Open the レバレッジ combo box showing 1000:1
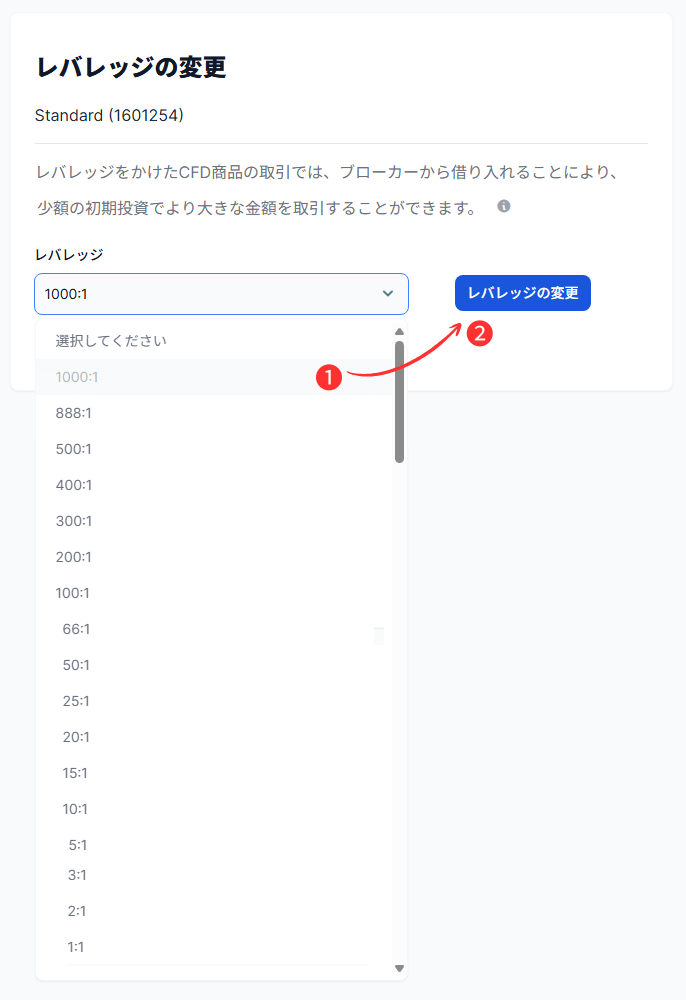 coord(220,294)
